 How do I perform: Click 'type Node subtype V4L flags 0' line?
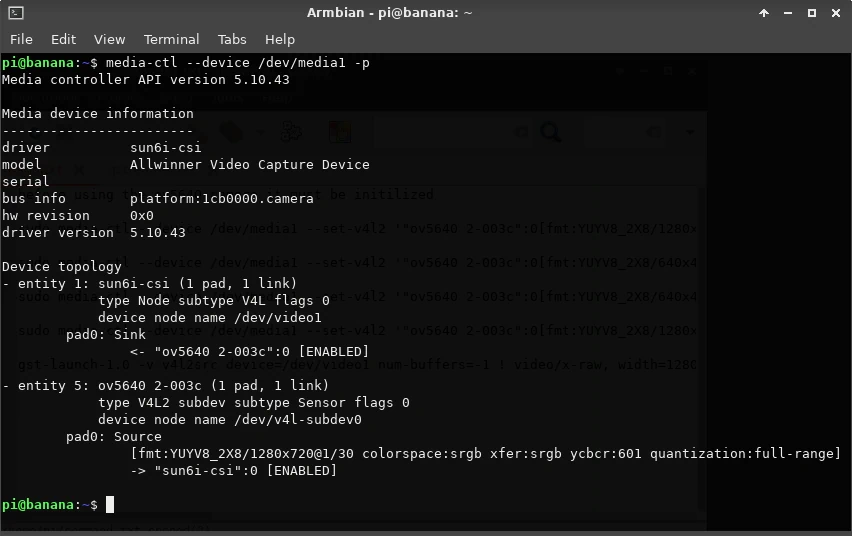tap(214, 301)
